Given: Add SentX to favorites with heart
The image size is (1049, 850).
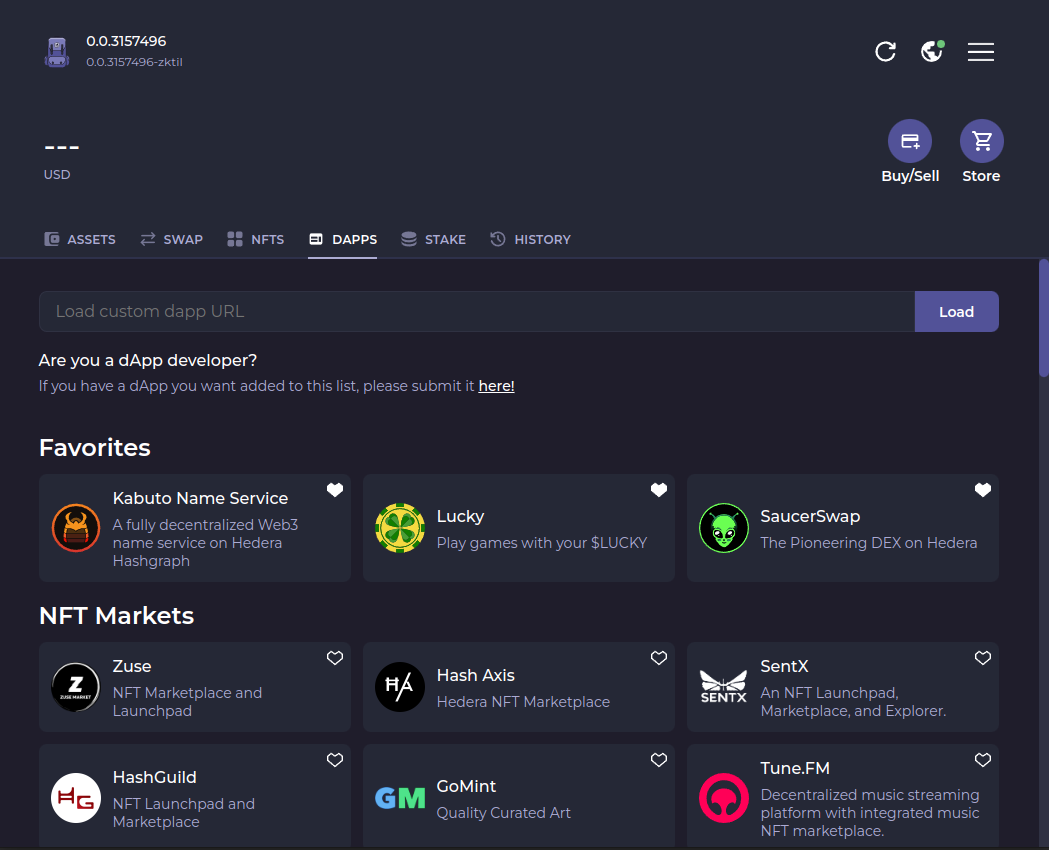Looking at the screenshot, I should tap(983, 658).
